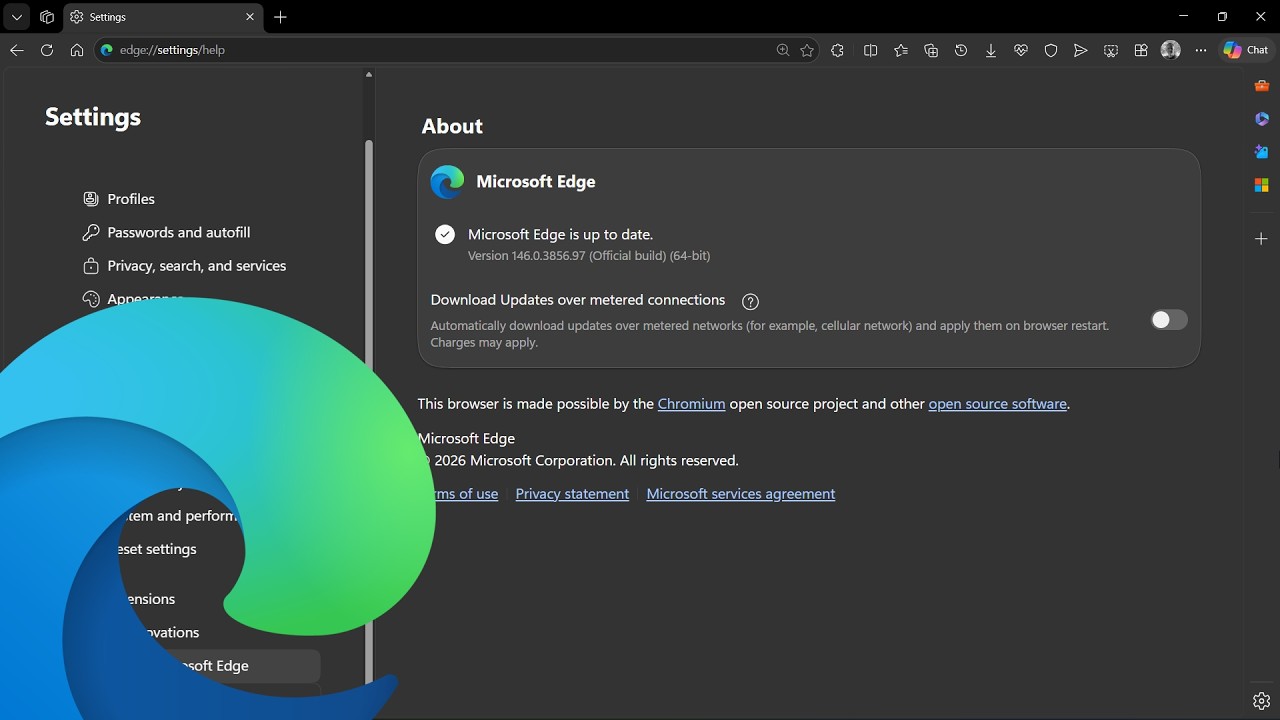Click the Microsoft Edge logo in About card

pyautogui.click(x=447, y=182)
